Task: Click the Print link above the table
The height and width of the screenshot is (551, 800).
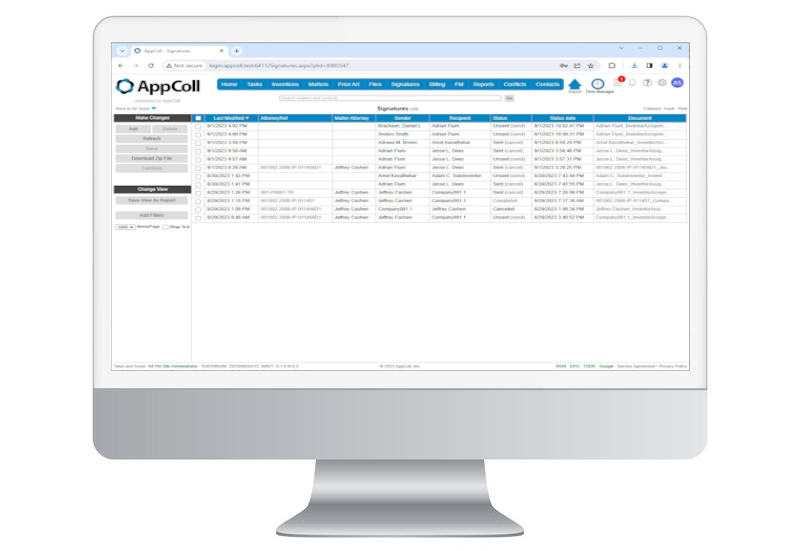Action: (x=682, y=109)
